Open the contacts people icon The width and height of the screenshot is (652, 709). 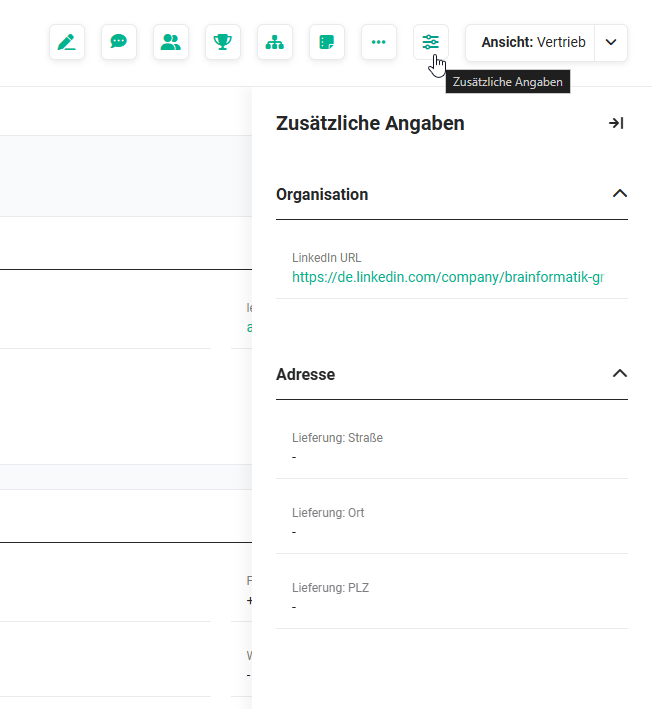pos(171,42)
